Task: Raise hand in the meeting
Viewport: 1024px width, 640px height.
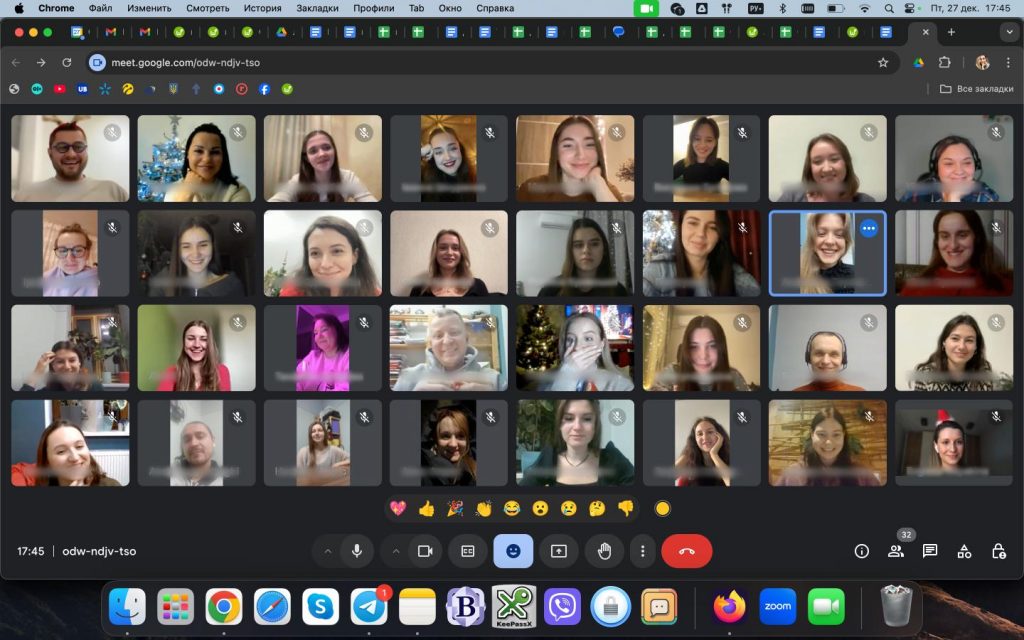Action: point(604,551)
